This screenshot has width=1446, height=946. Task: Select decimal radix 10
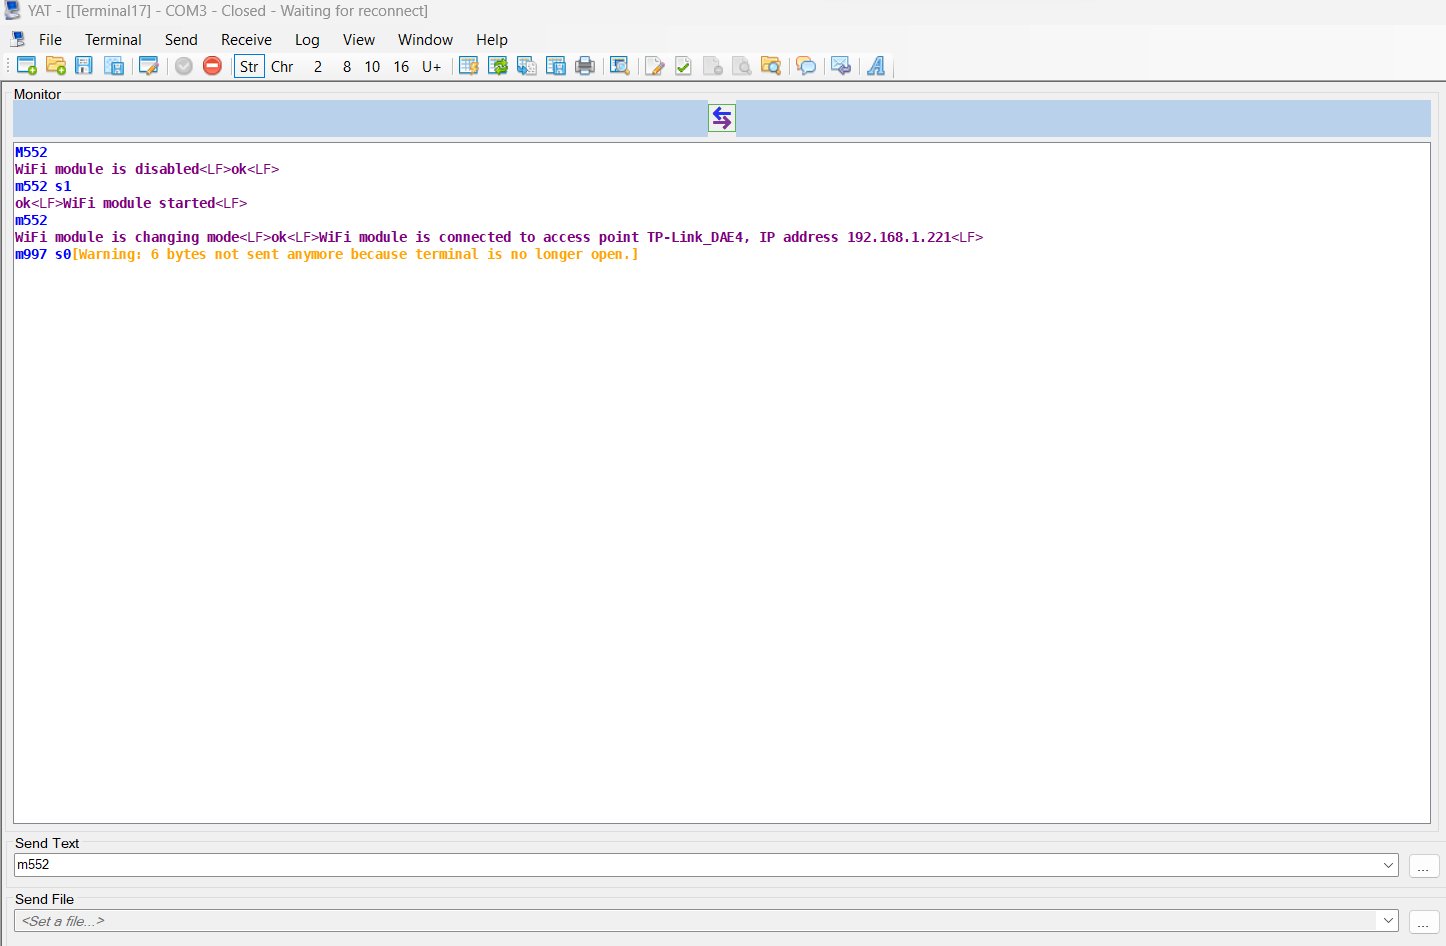(372, 67)
